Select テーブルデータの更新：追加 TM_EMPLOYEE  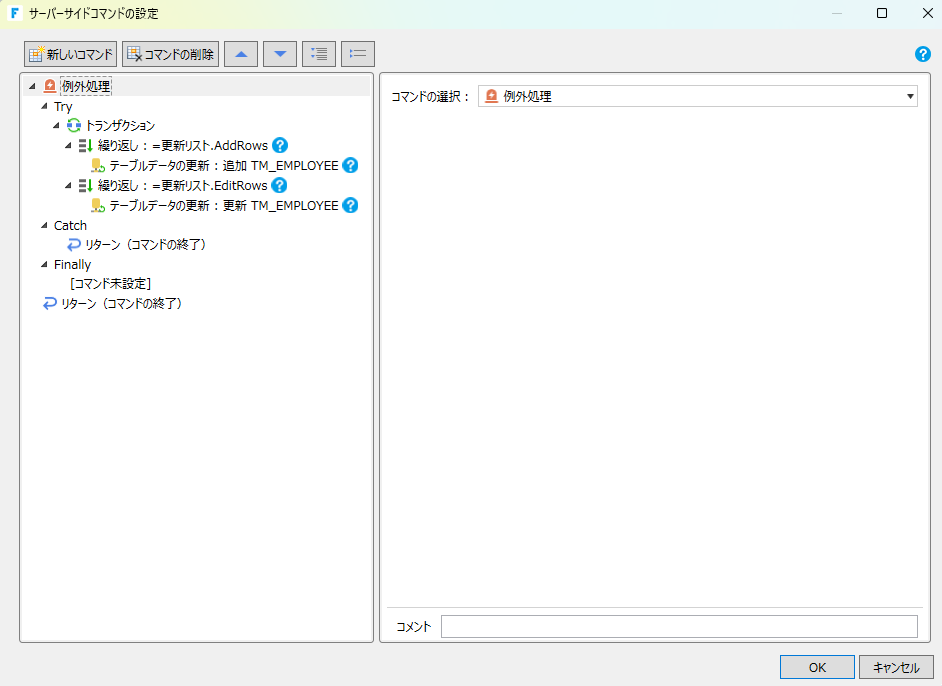pos(223,165)
